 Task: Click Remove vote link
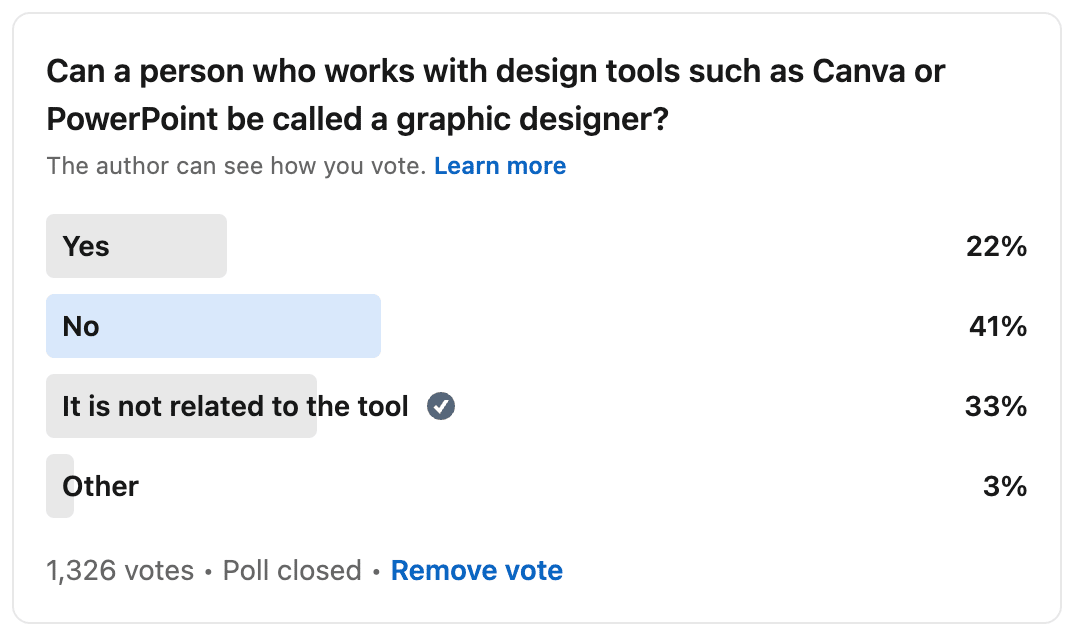coord(477,570)
